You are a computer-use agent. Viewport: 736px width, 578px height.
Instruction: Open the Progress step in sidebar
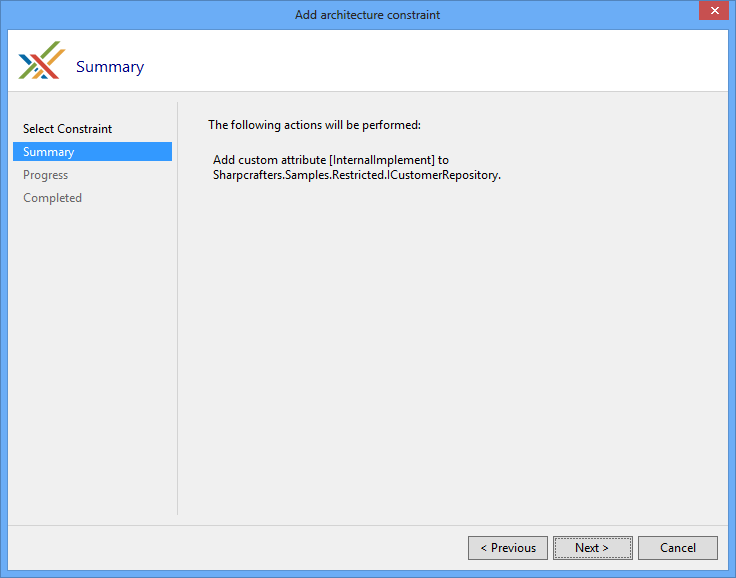(46, 175)
